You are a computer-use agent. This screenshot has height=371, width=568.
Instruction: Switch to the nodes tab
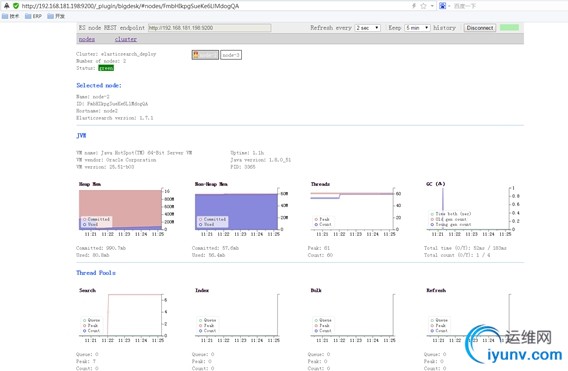pos(87,39)
